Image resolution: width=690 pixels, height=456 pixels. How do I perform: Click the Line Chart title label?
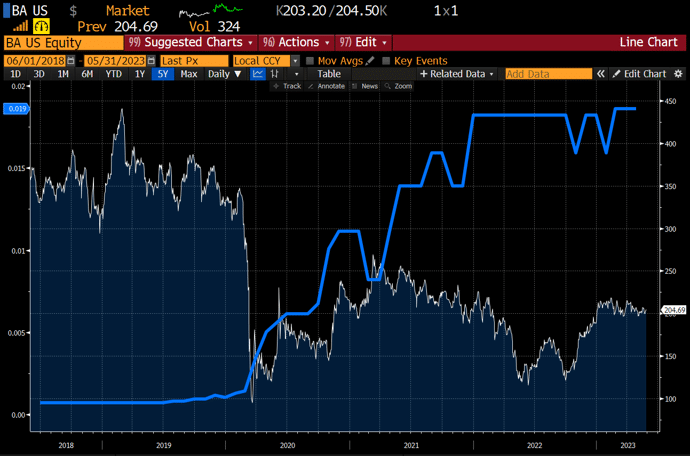pos(648,42)
